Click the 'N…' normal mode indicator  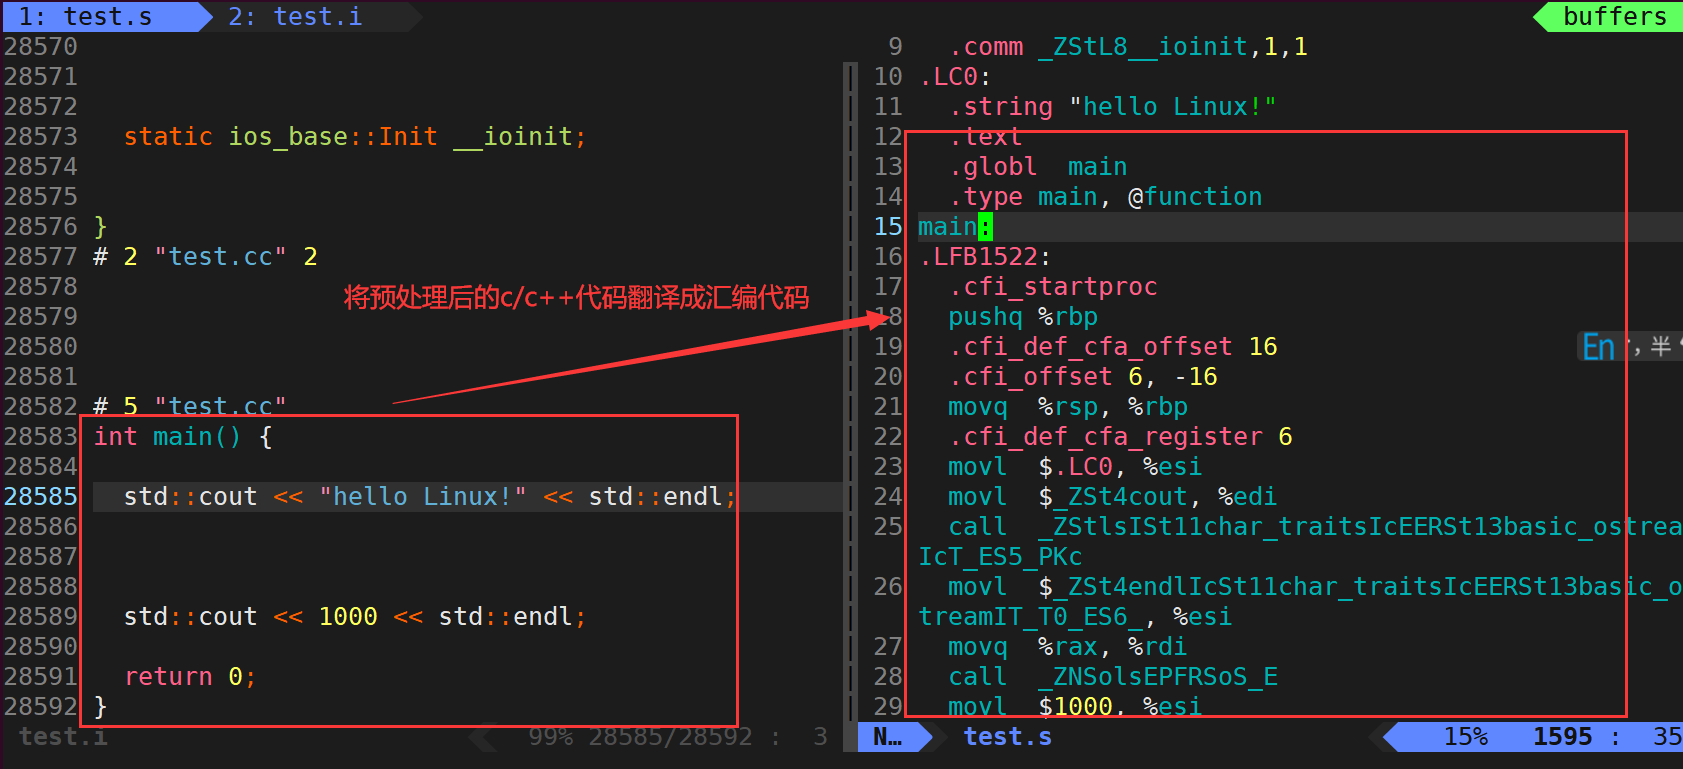pos(887,737)
